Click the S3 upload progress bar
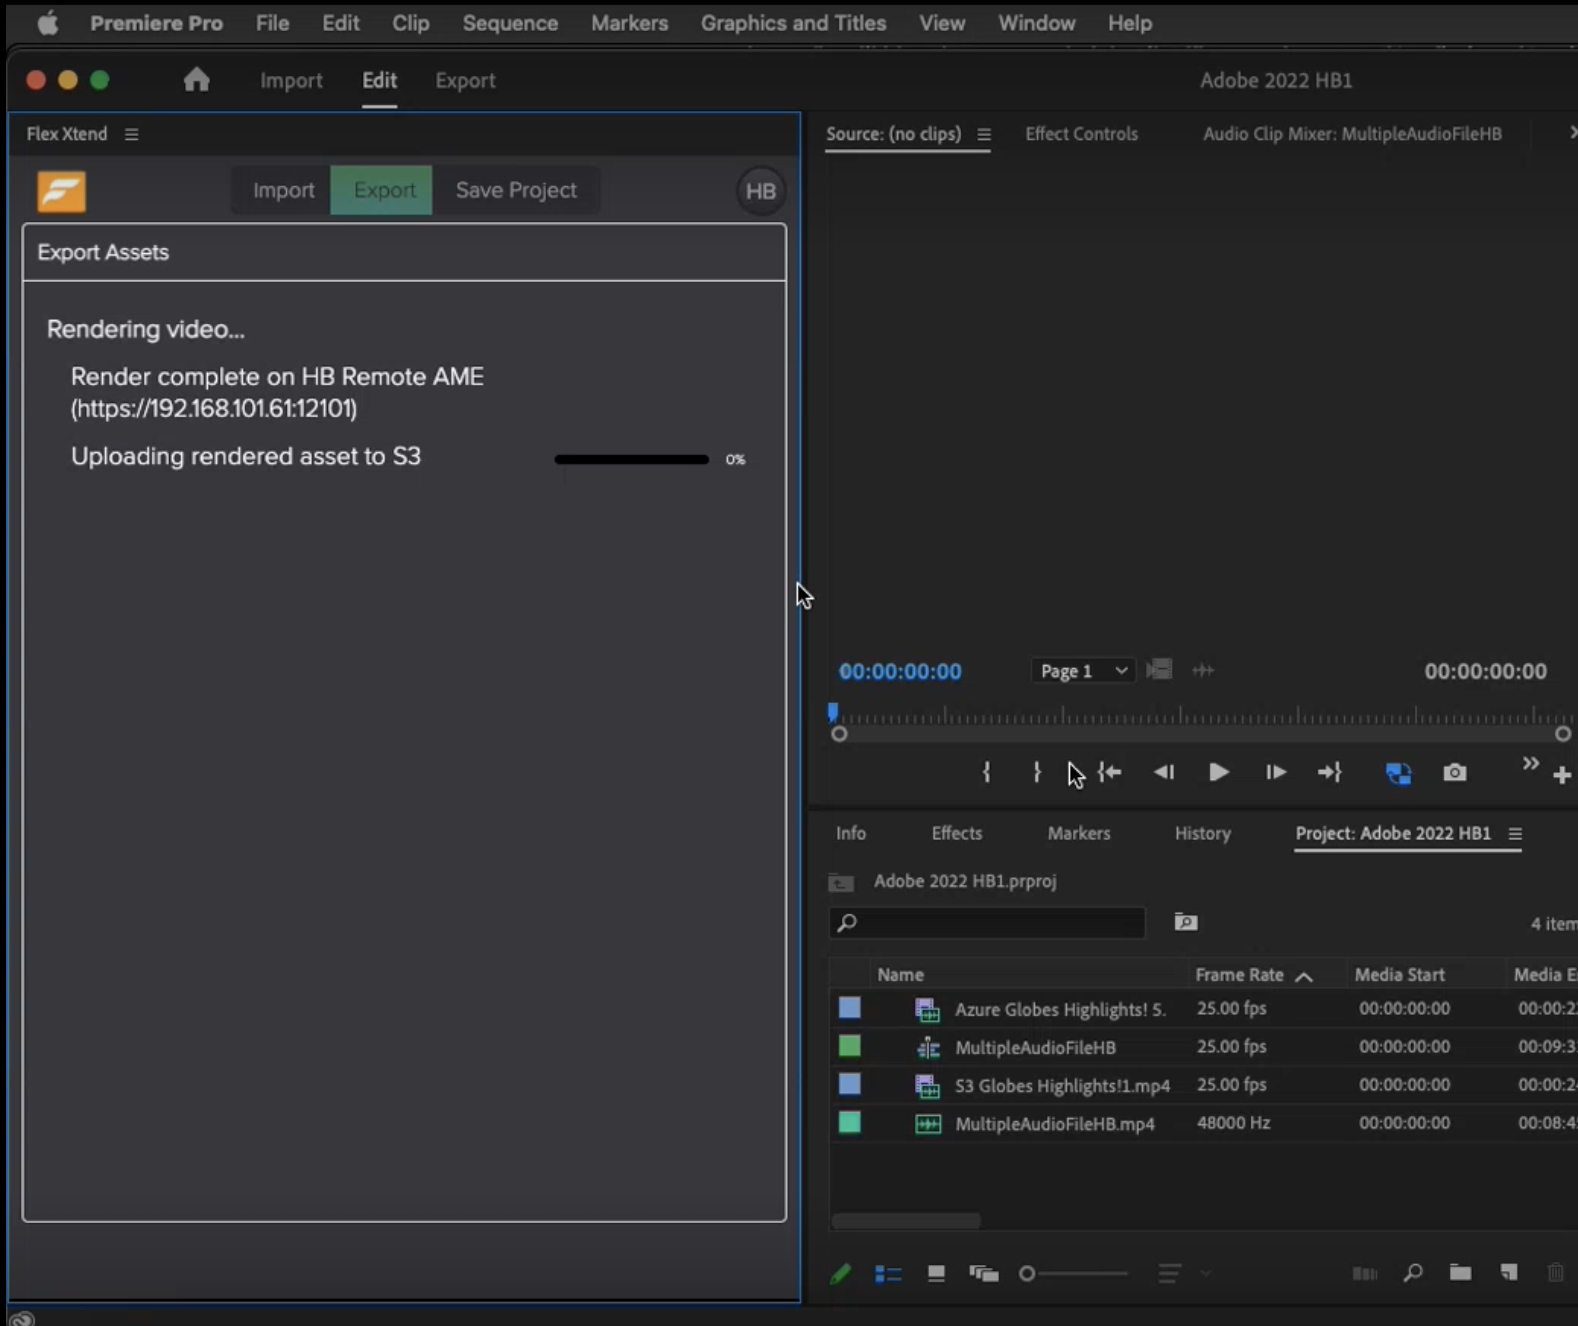Screen dimensions: 1578x1326 631,459
